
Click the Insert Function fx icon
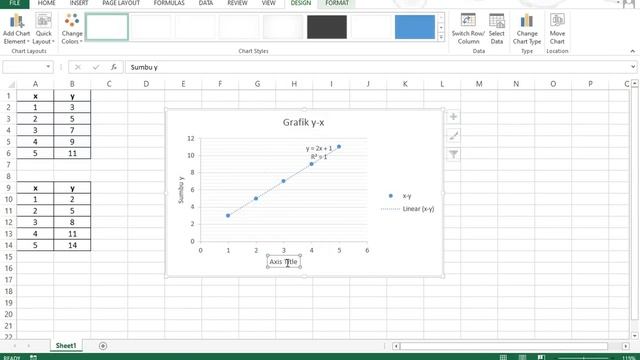[114, 67]
